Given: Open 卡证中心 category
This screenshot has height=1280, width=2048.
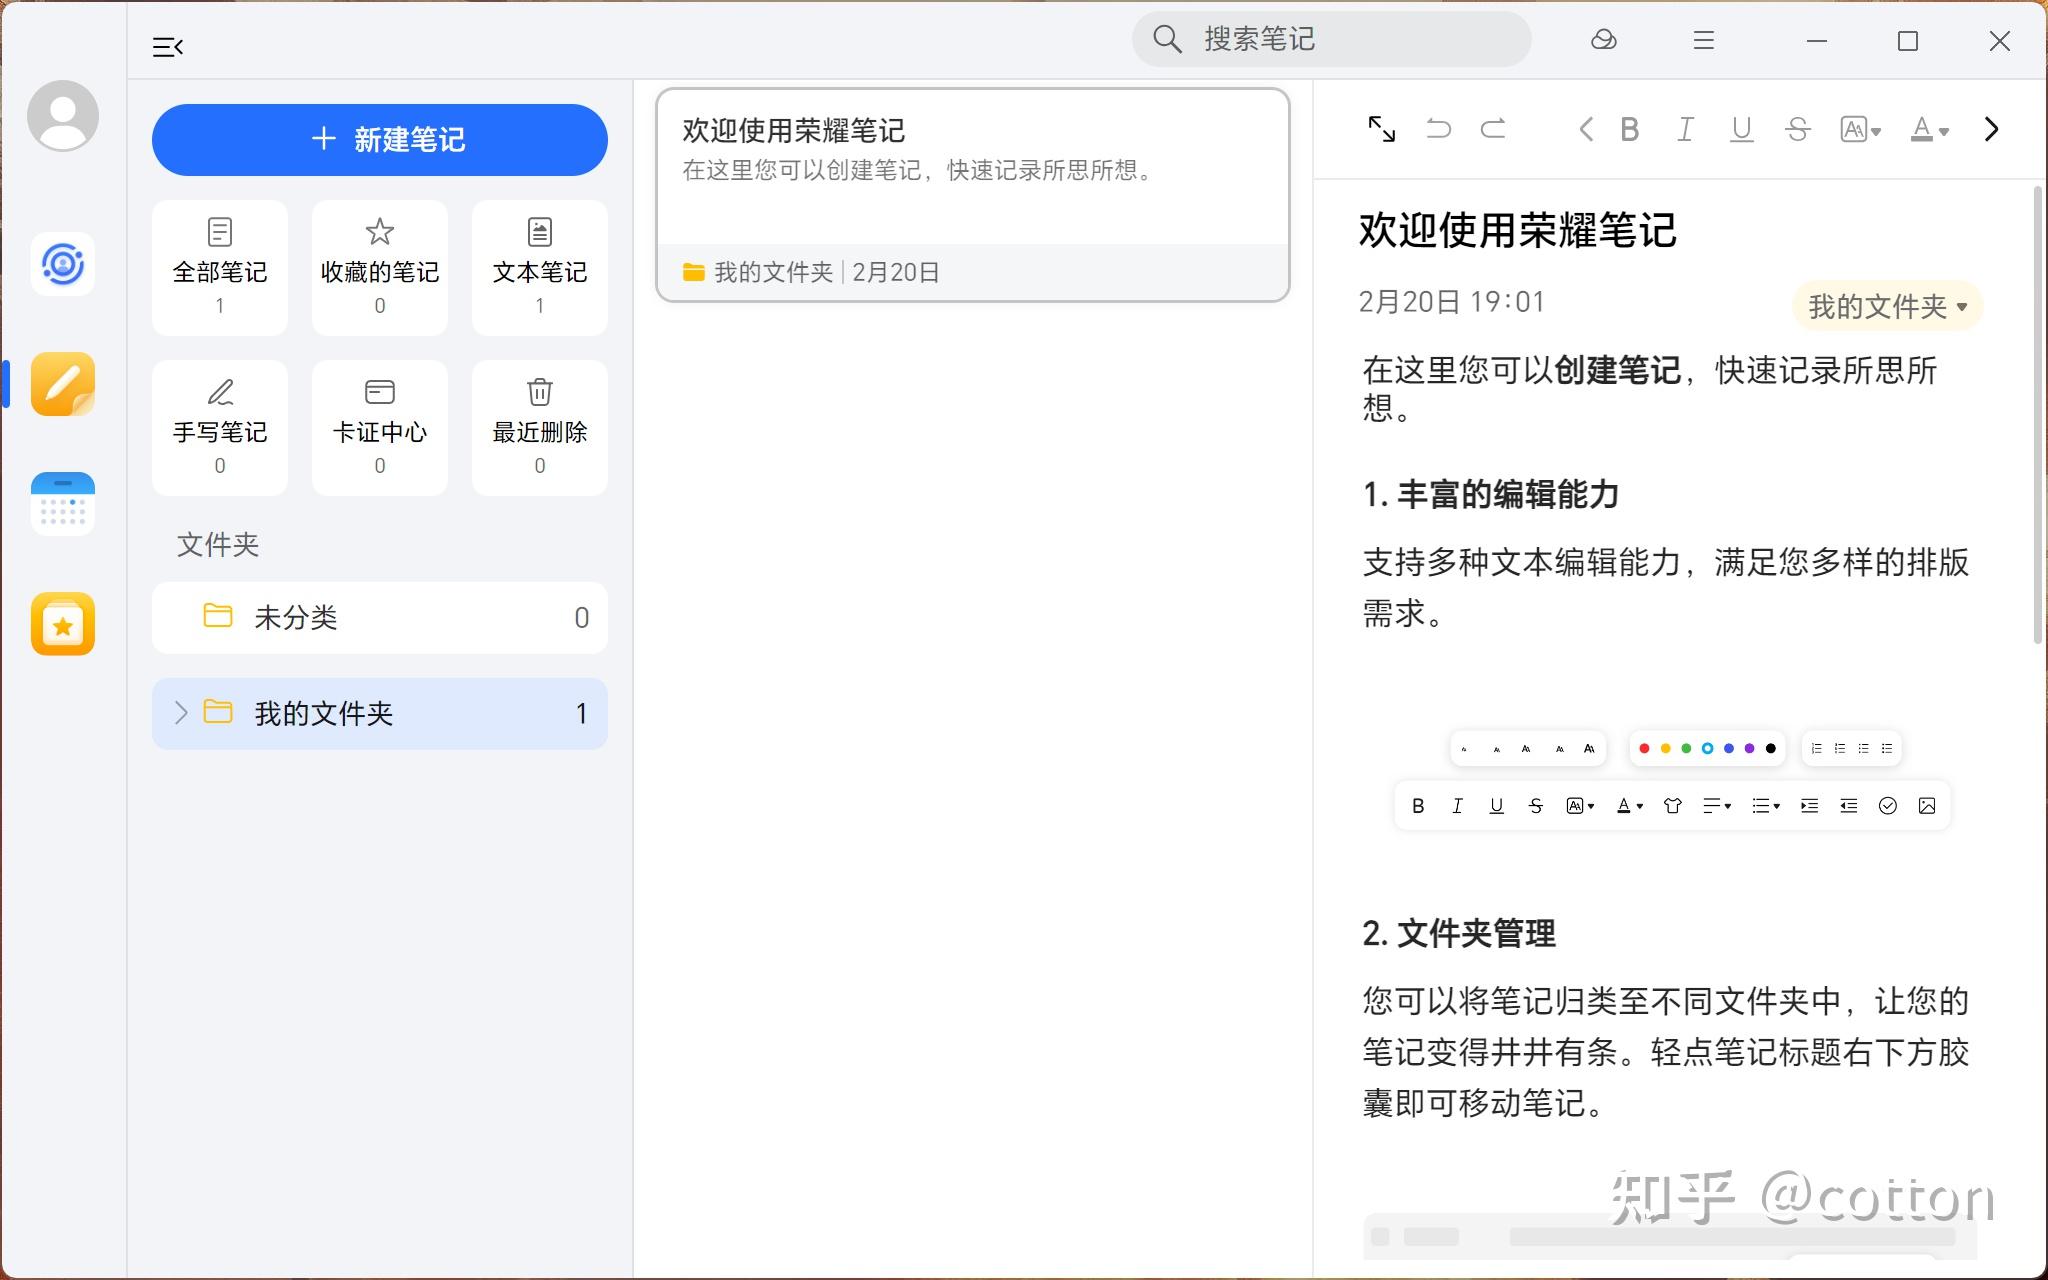Looking at the screenshot, I should click(x=380, y=427).
